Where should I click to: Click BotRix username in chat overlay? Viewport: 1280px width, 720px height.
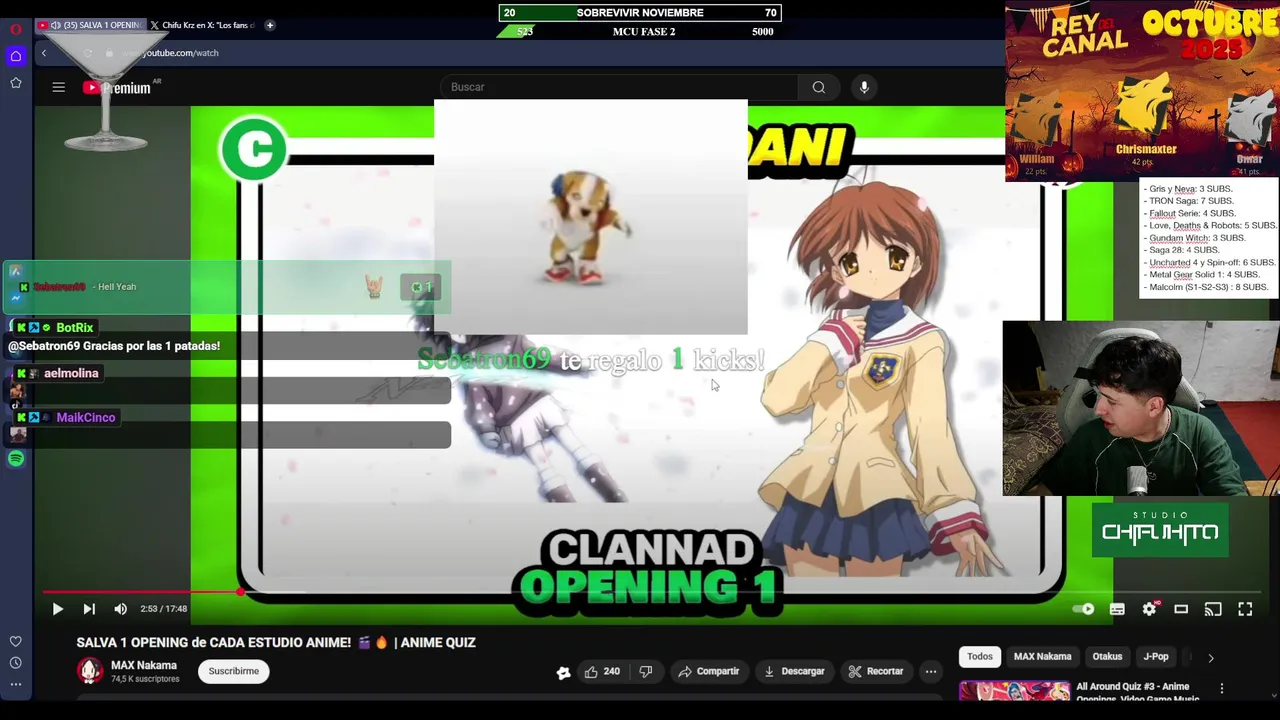pos(75,328)
